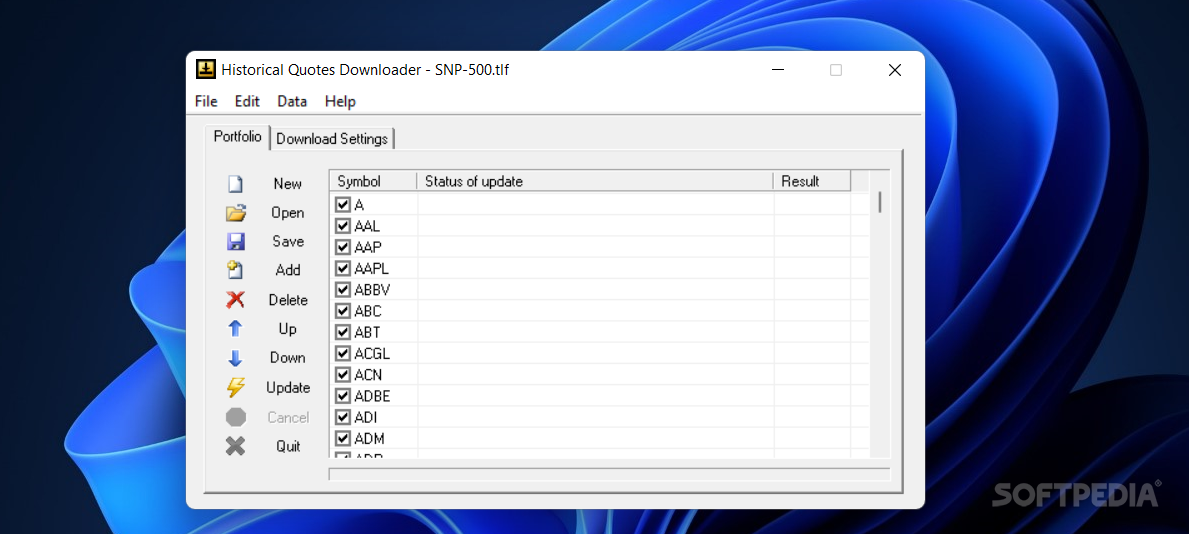Viewport: 1189px width, 534px height.
Task: Disable the ABBV checkbox
Action: point(343,290)
